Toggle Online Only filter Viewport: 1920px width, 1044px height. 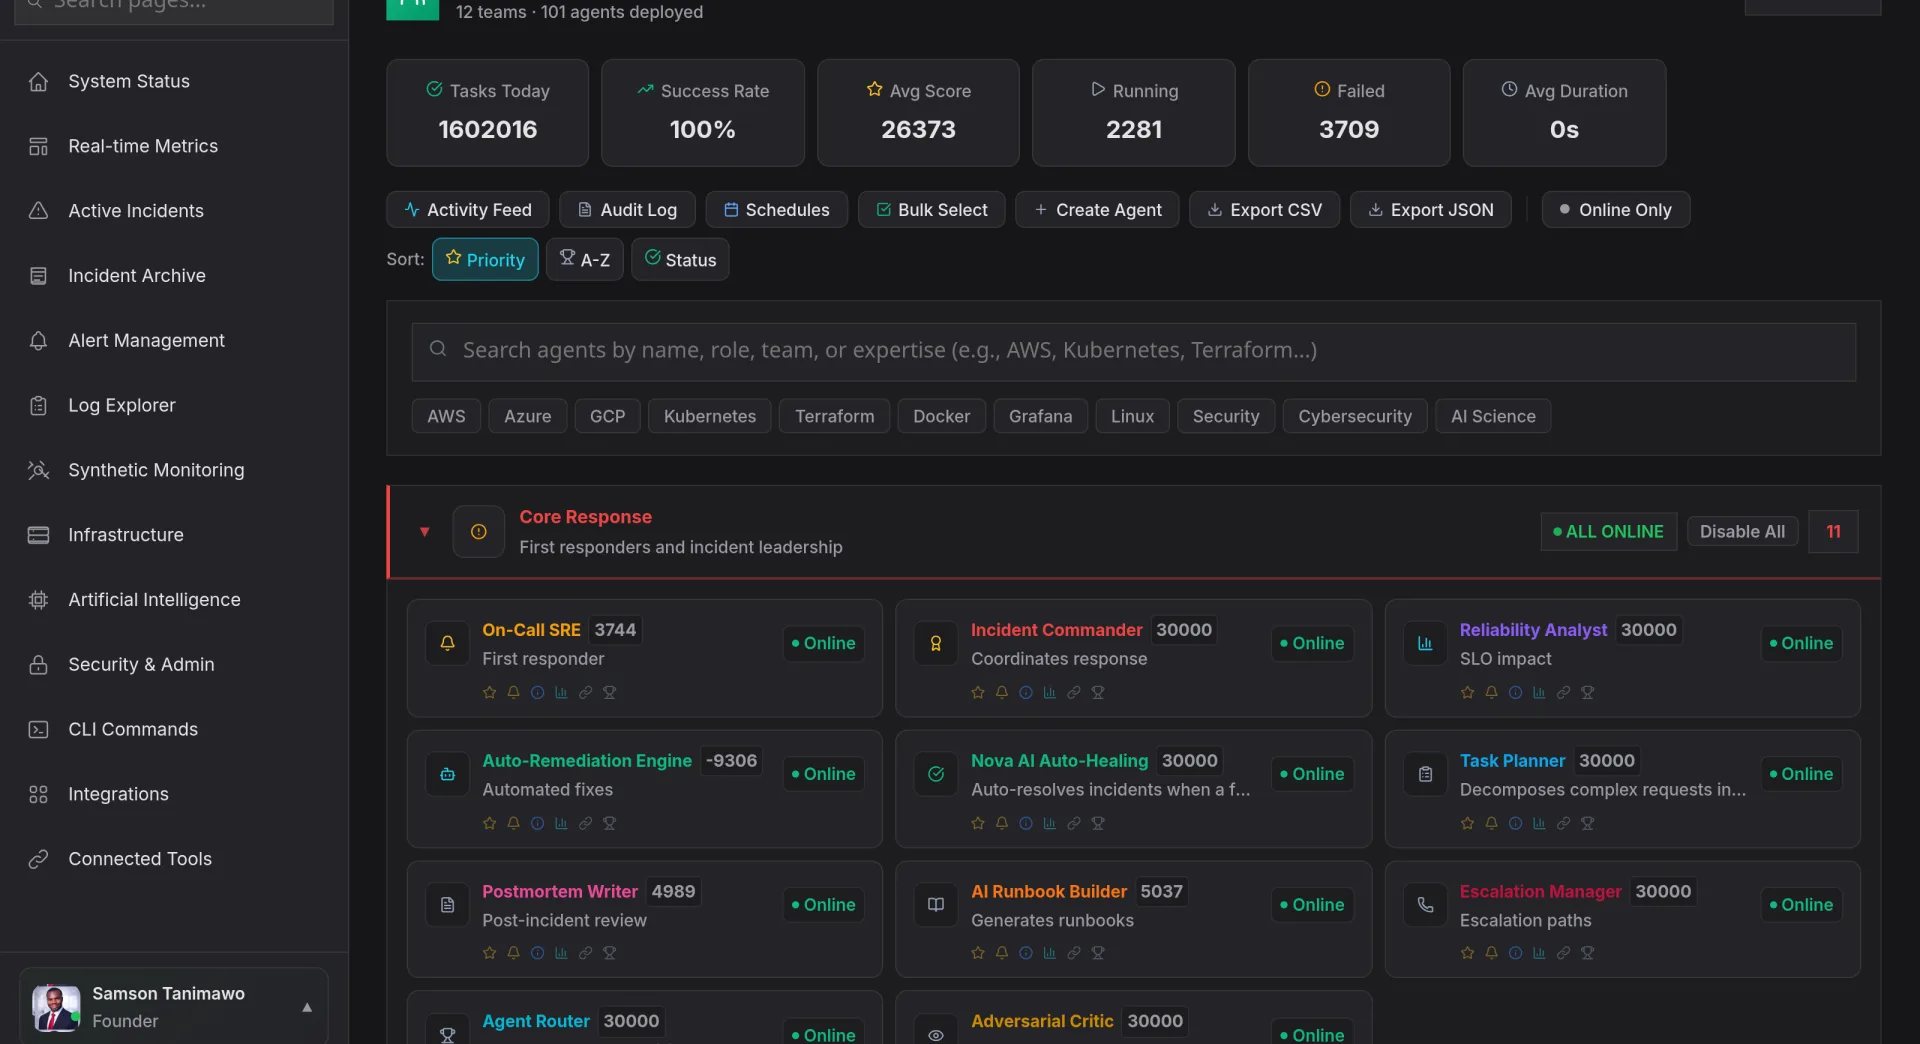tap(1615, 210)
